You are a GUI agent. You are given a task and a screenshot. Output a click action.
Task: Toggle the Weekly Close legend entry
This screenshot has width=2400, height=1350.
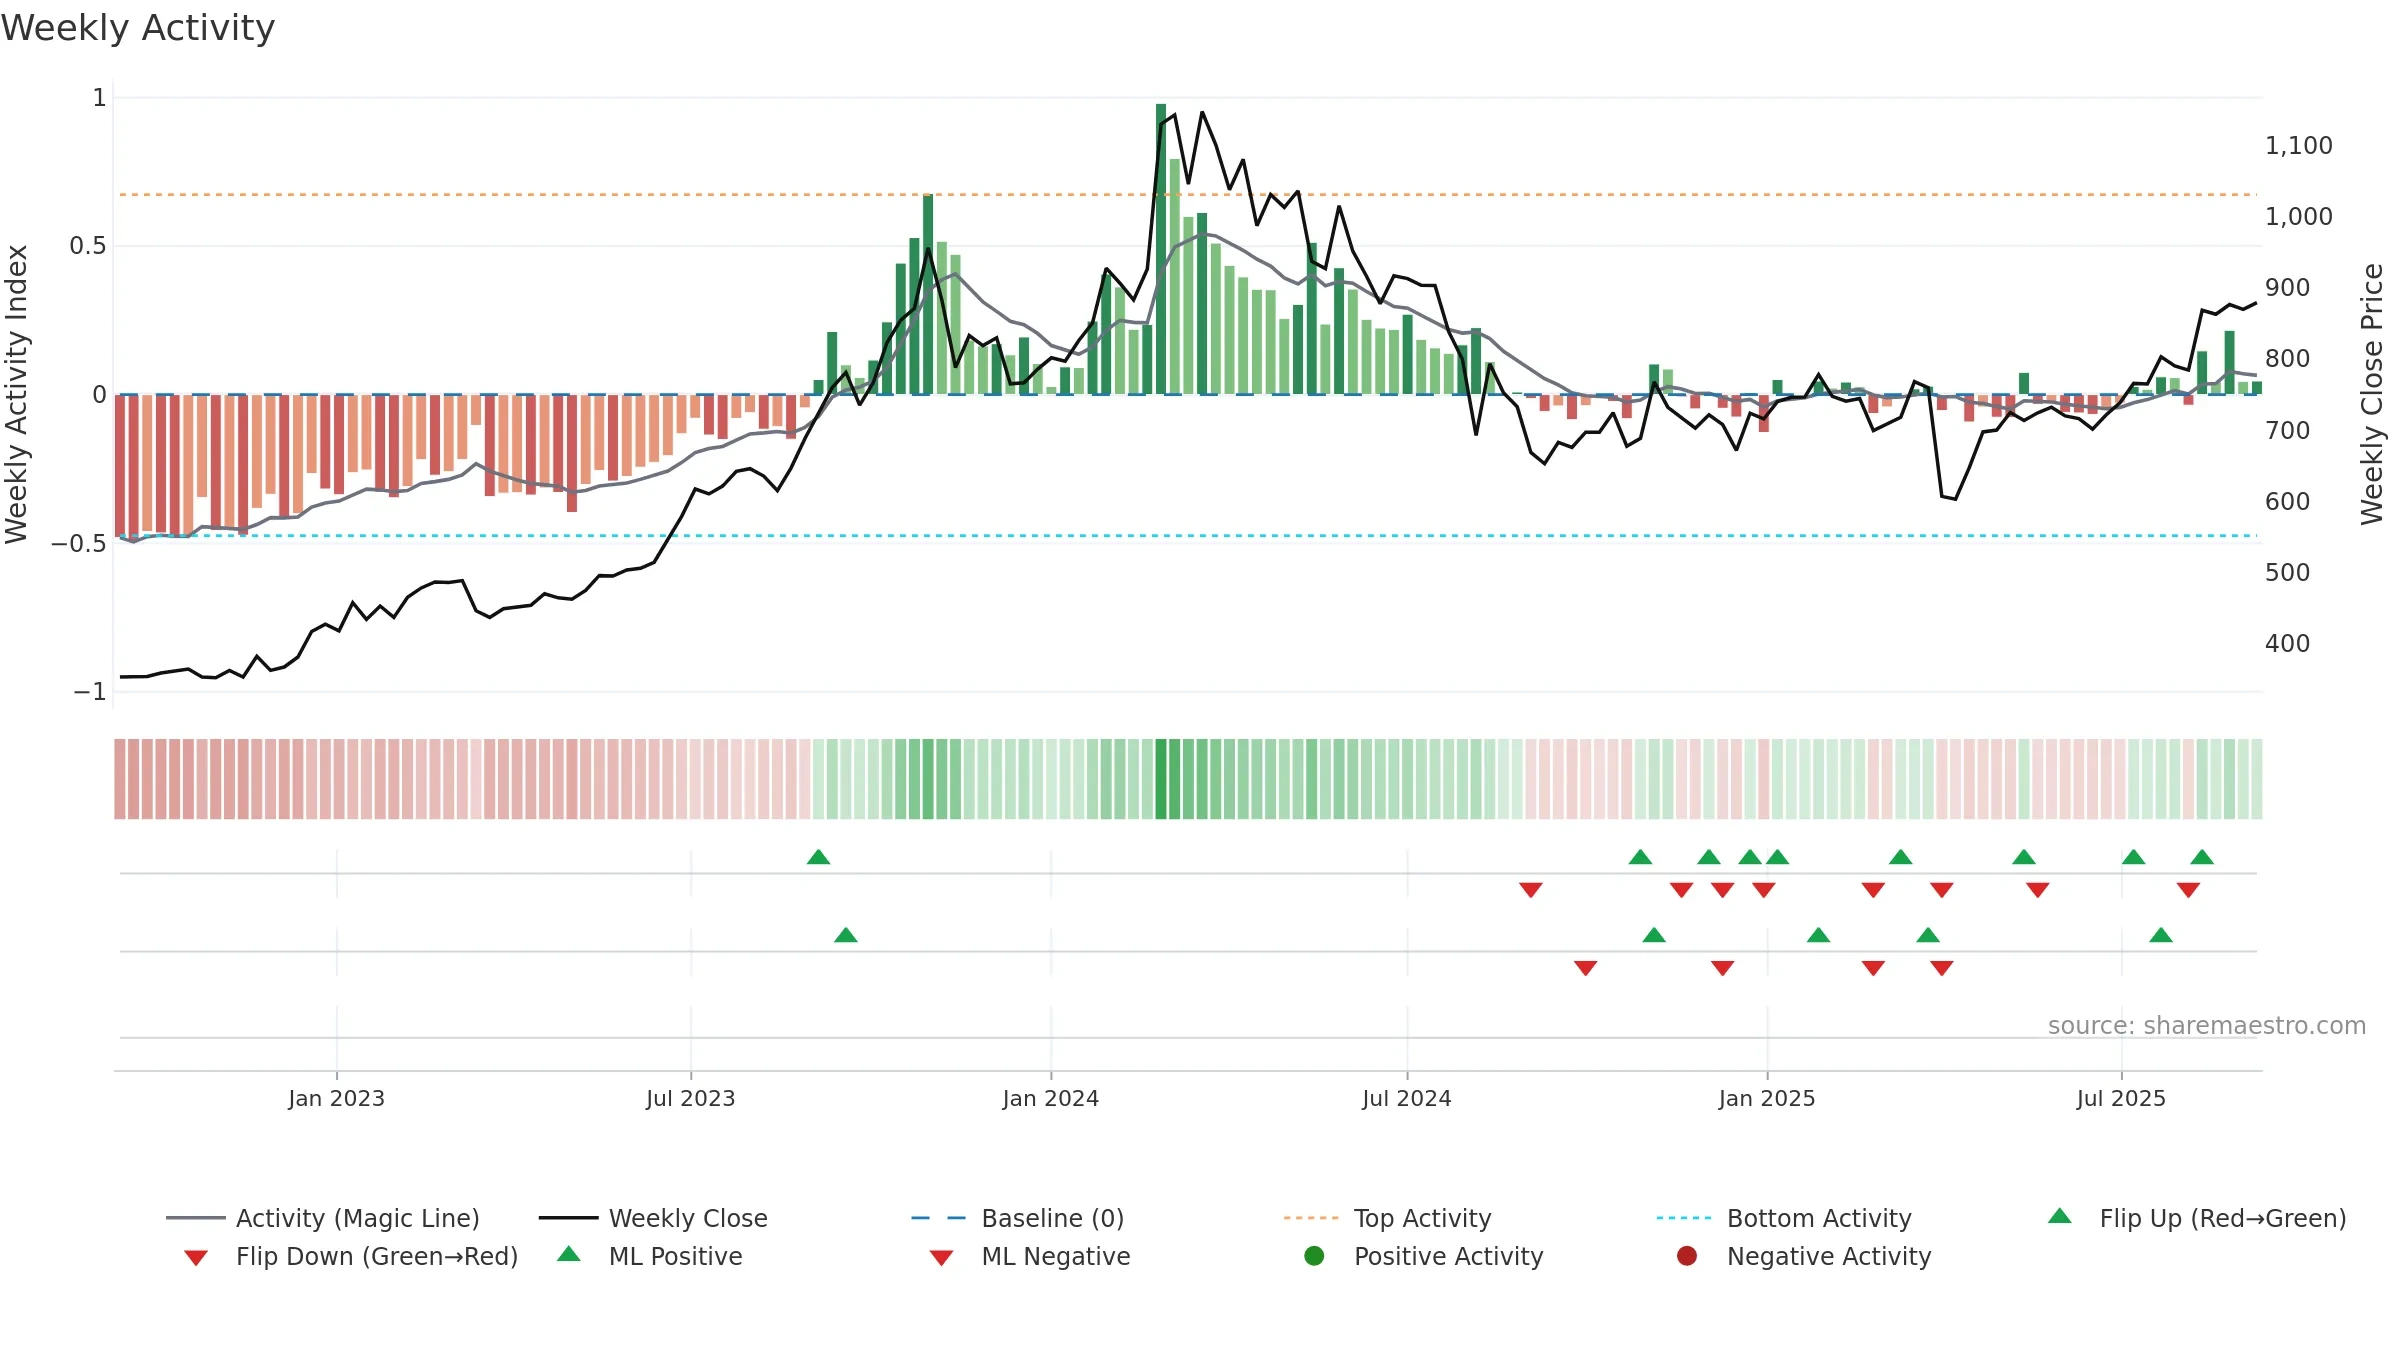[x=653, y=1218]
